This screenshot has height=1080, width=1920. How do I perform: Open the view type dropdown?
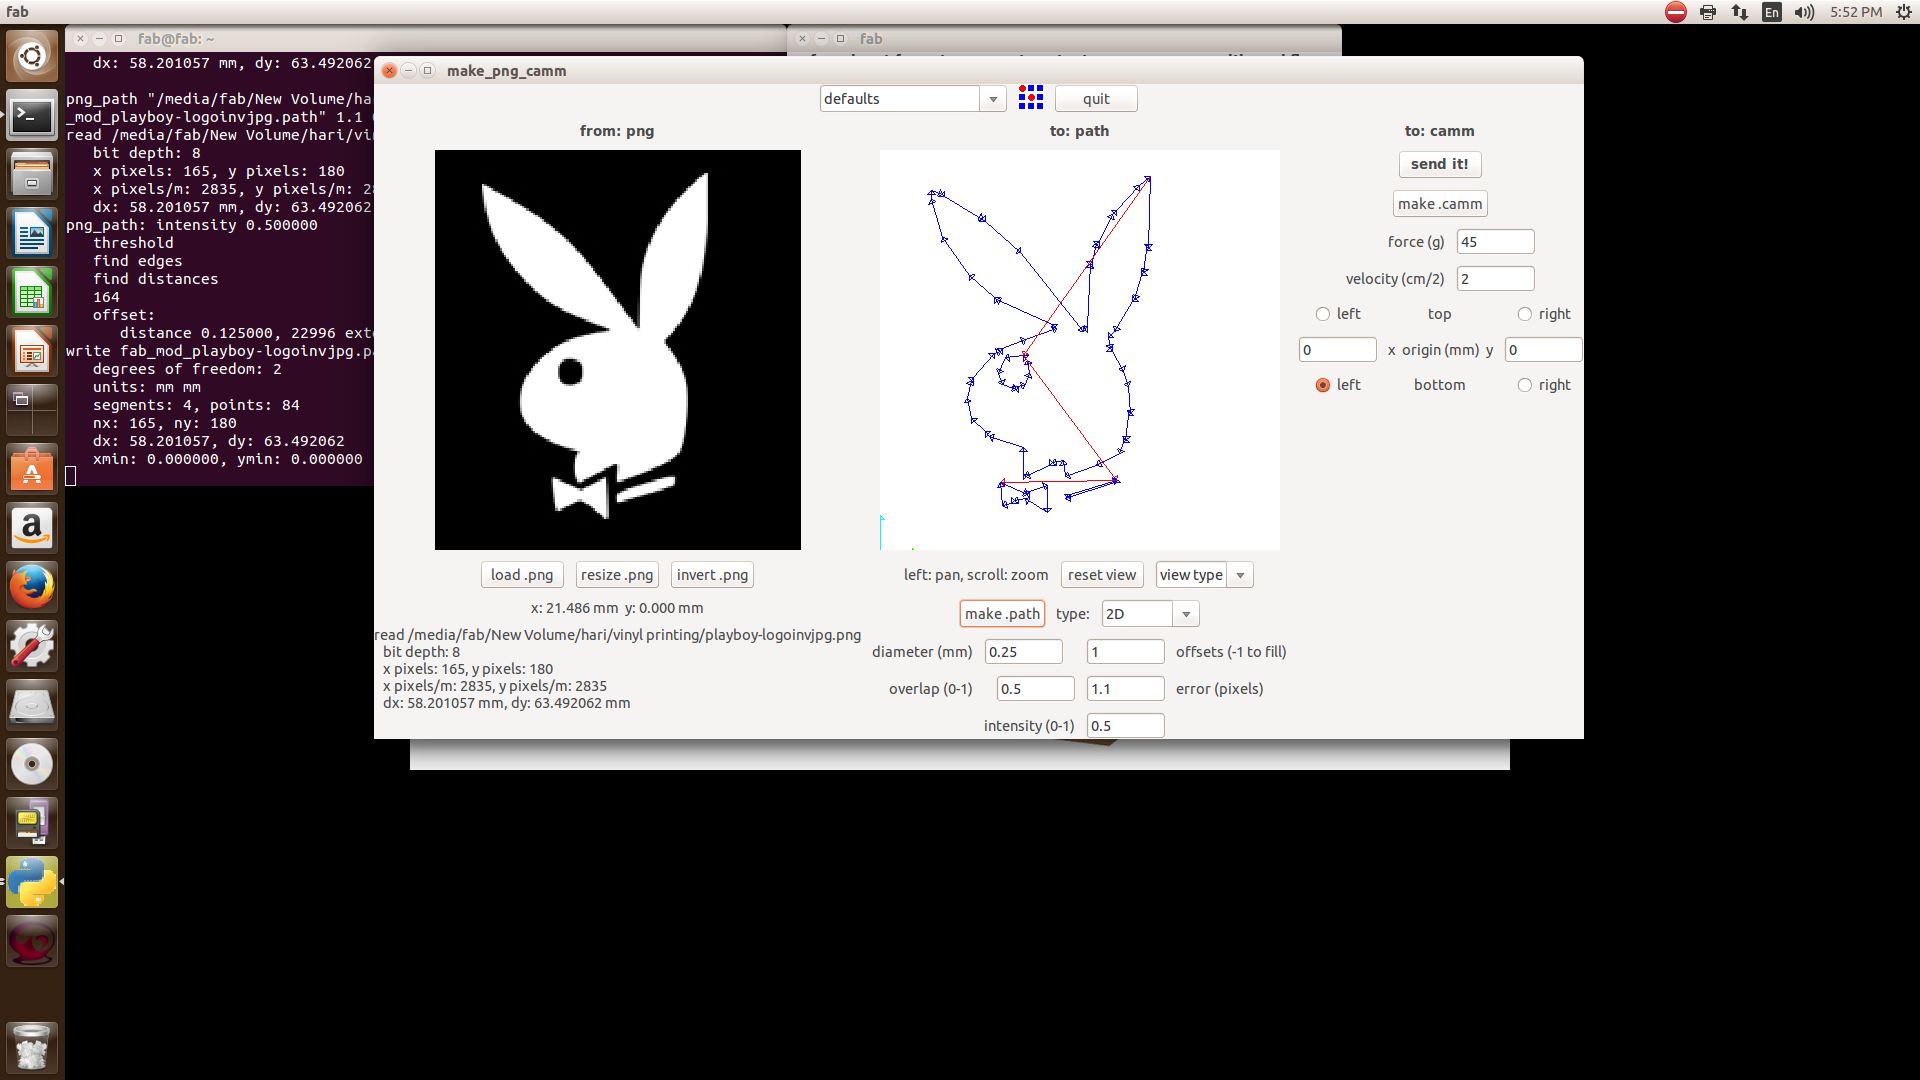[x=1240, y=575]
